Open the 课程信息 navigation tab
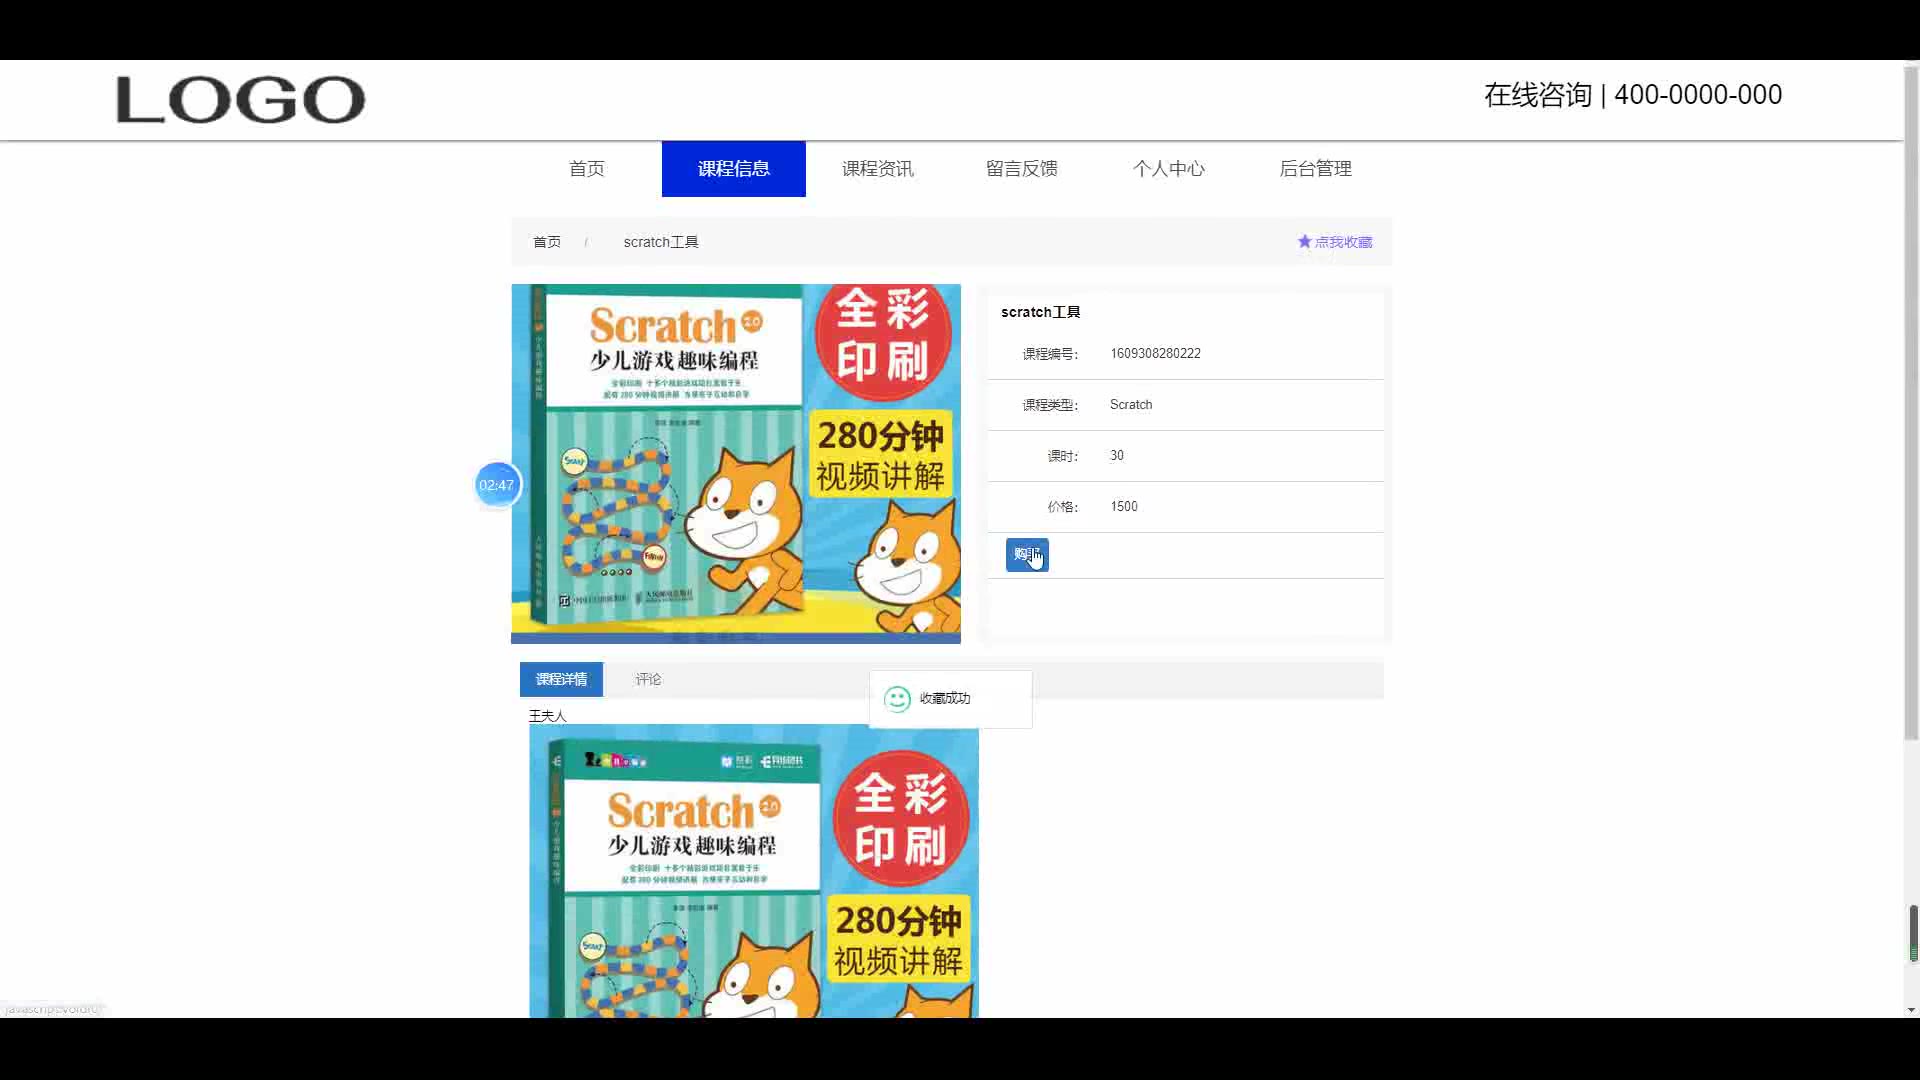1920x1080 pixels. click(x=734, y=169)
